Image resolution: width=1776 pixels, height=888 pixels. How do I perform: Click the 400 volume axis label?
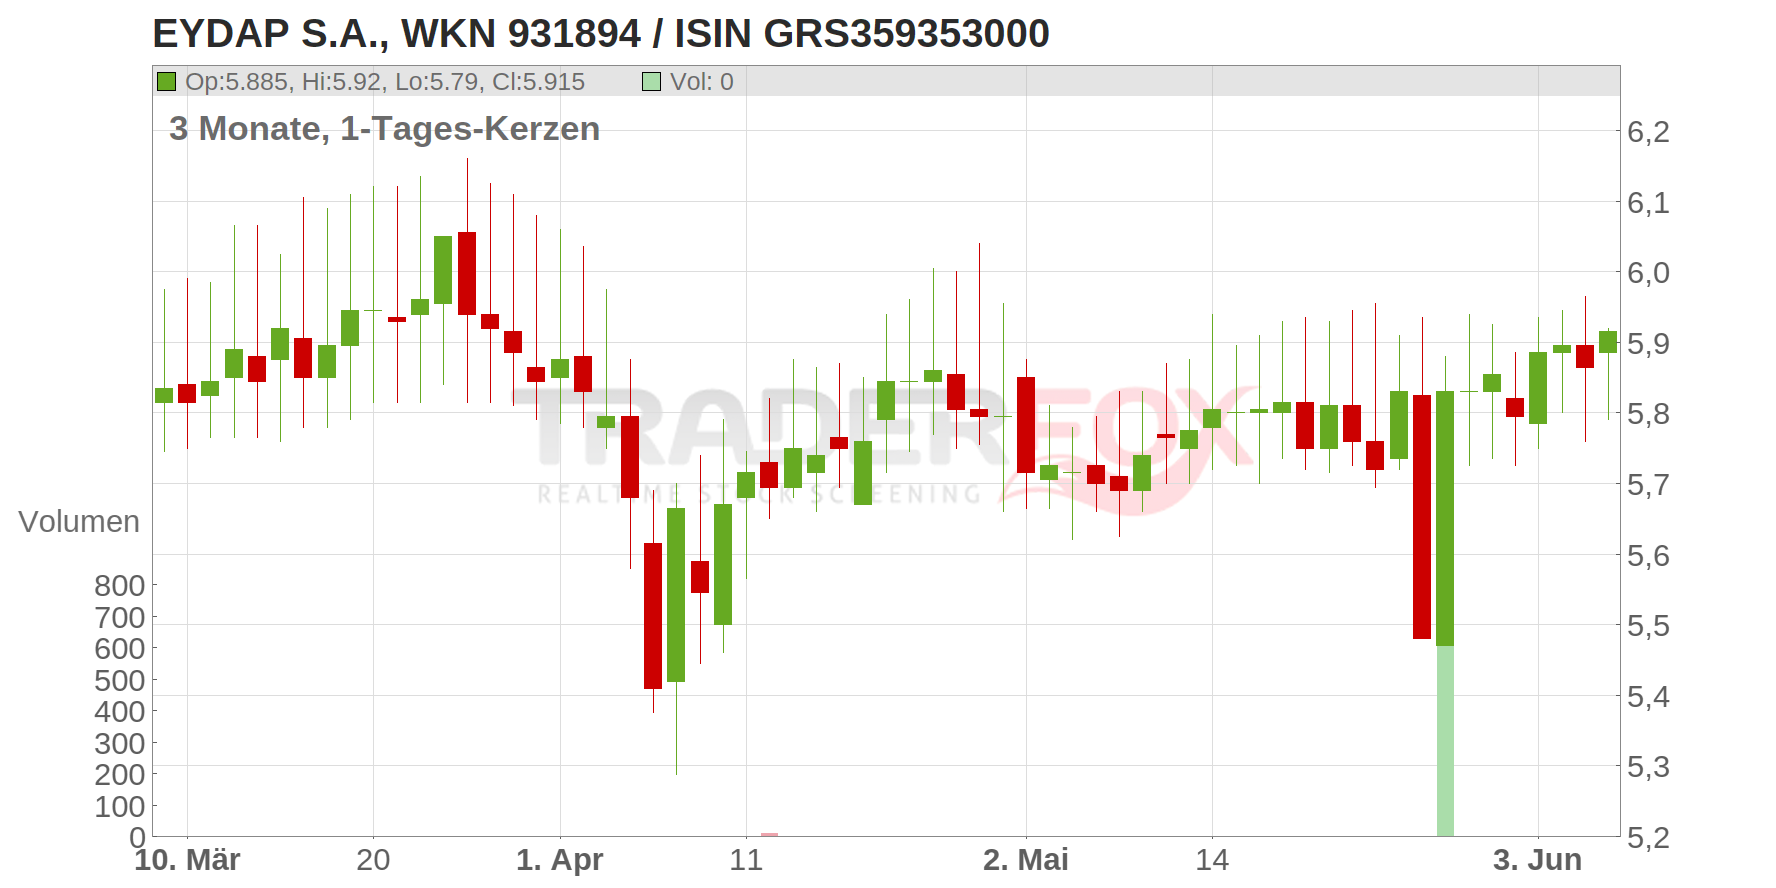[120, 712]
